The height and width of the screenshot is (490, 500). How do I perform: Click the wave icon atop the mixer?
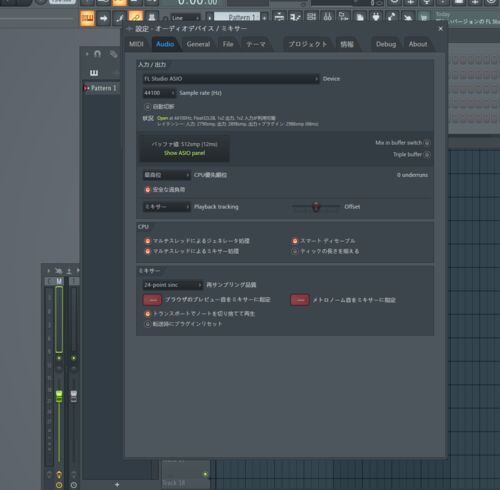coord(59,271)
